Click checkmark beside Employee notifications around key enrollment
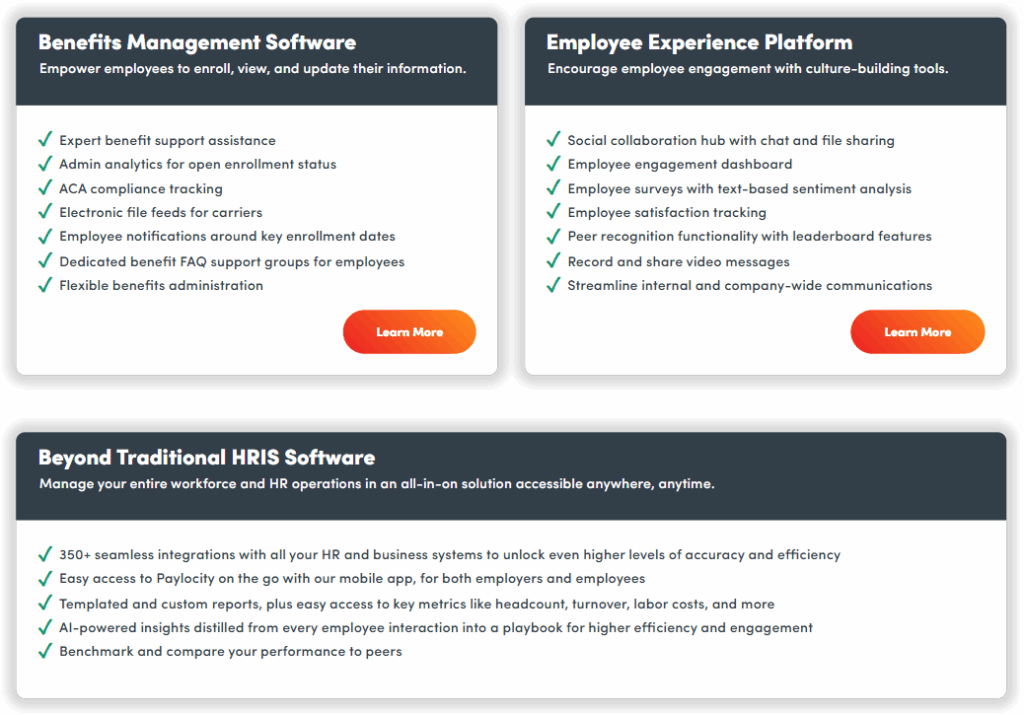1024x715 pixels. (45, 235)
